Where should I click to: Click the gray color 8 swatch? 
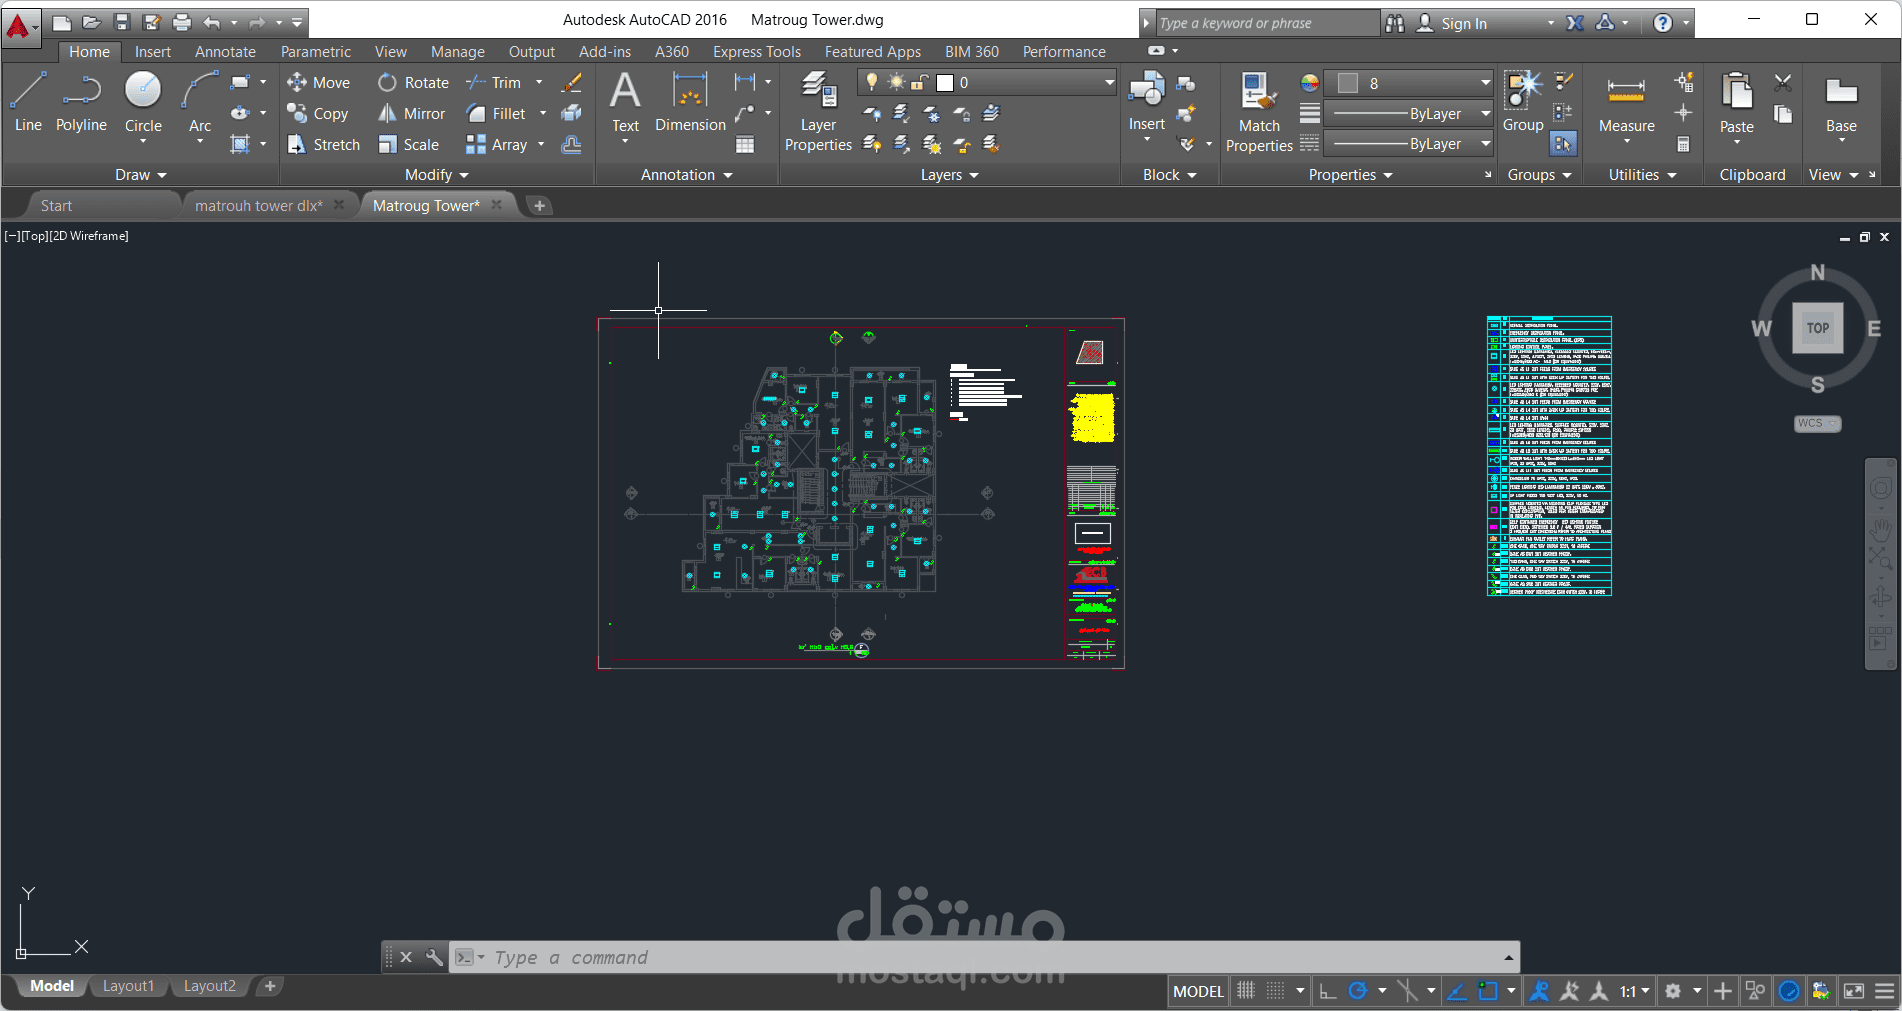click(x=1348, y=83)
